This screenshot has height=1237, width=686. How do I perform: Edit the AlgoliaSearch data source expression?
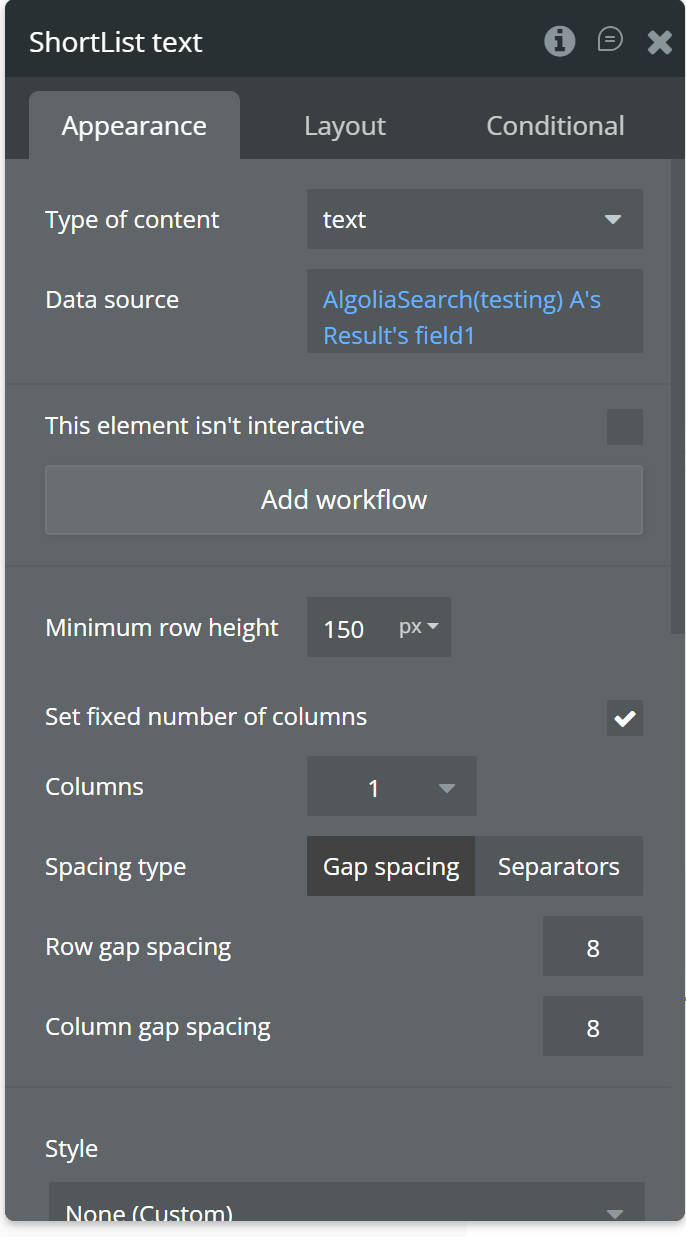[474, 317]
